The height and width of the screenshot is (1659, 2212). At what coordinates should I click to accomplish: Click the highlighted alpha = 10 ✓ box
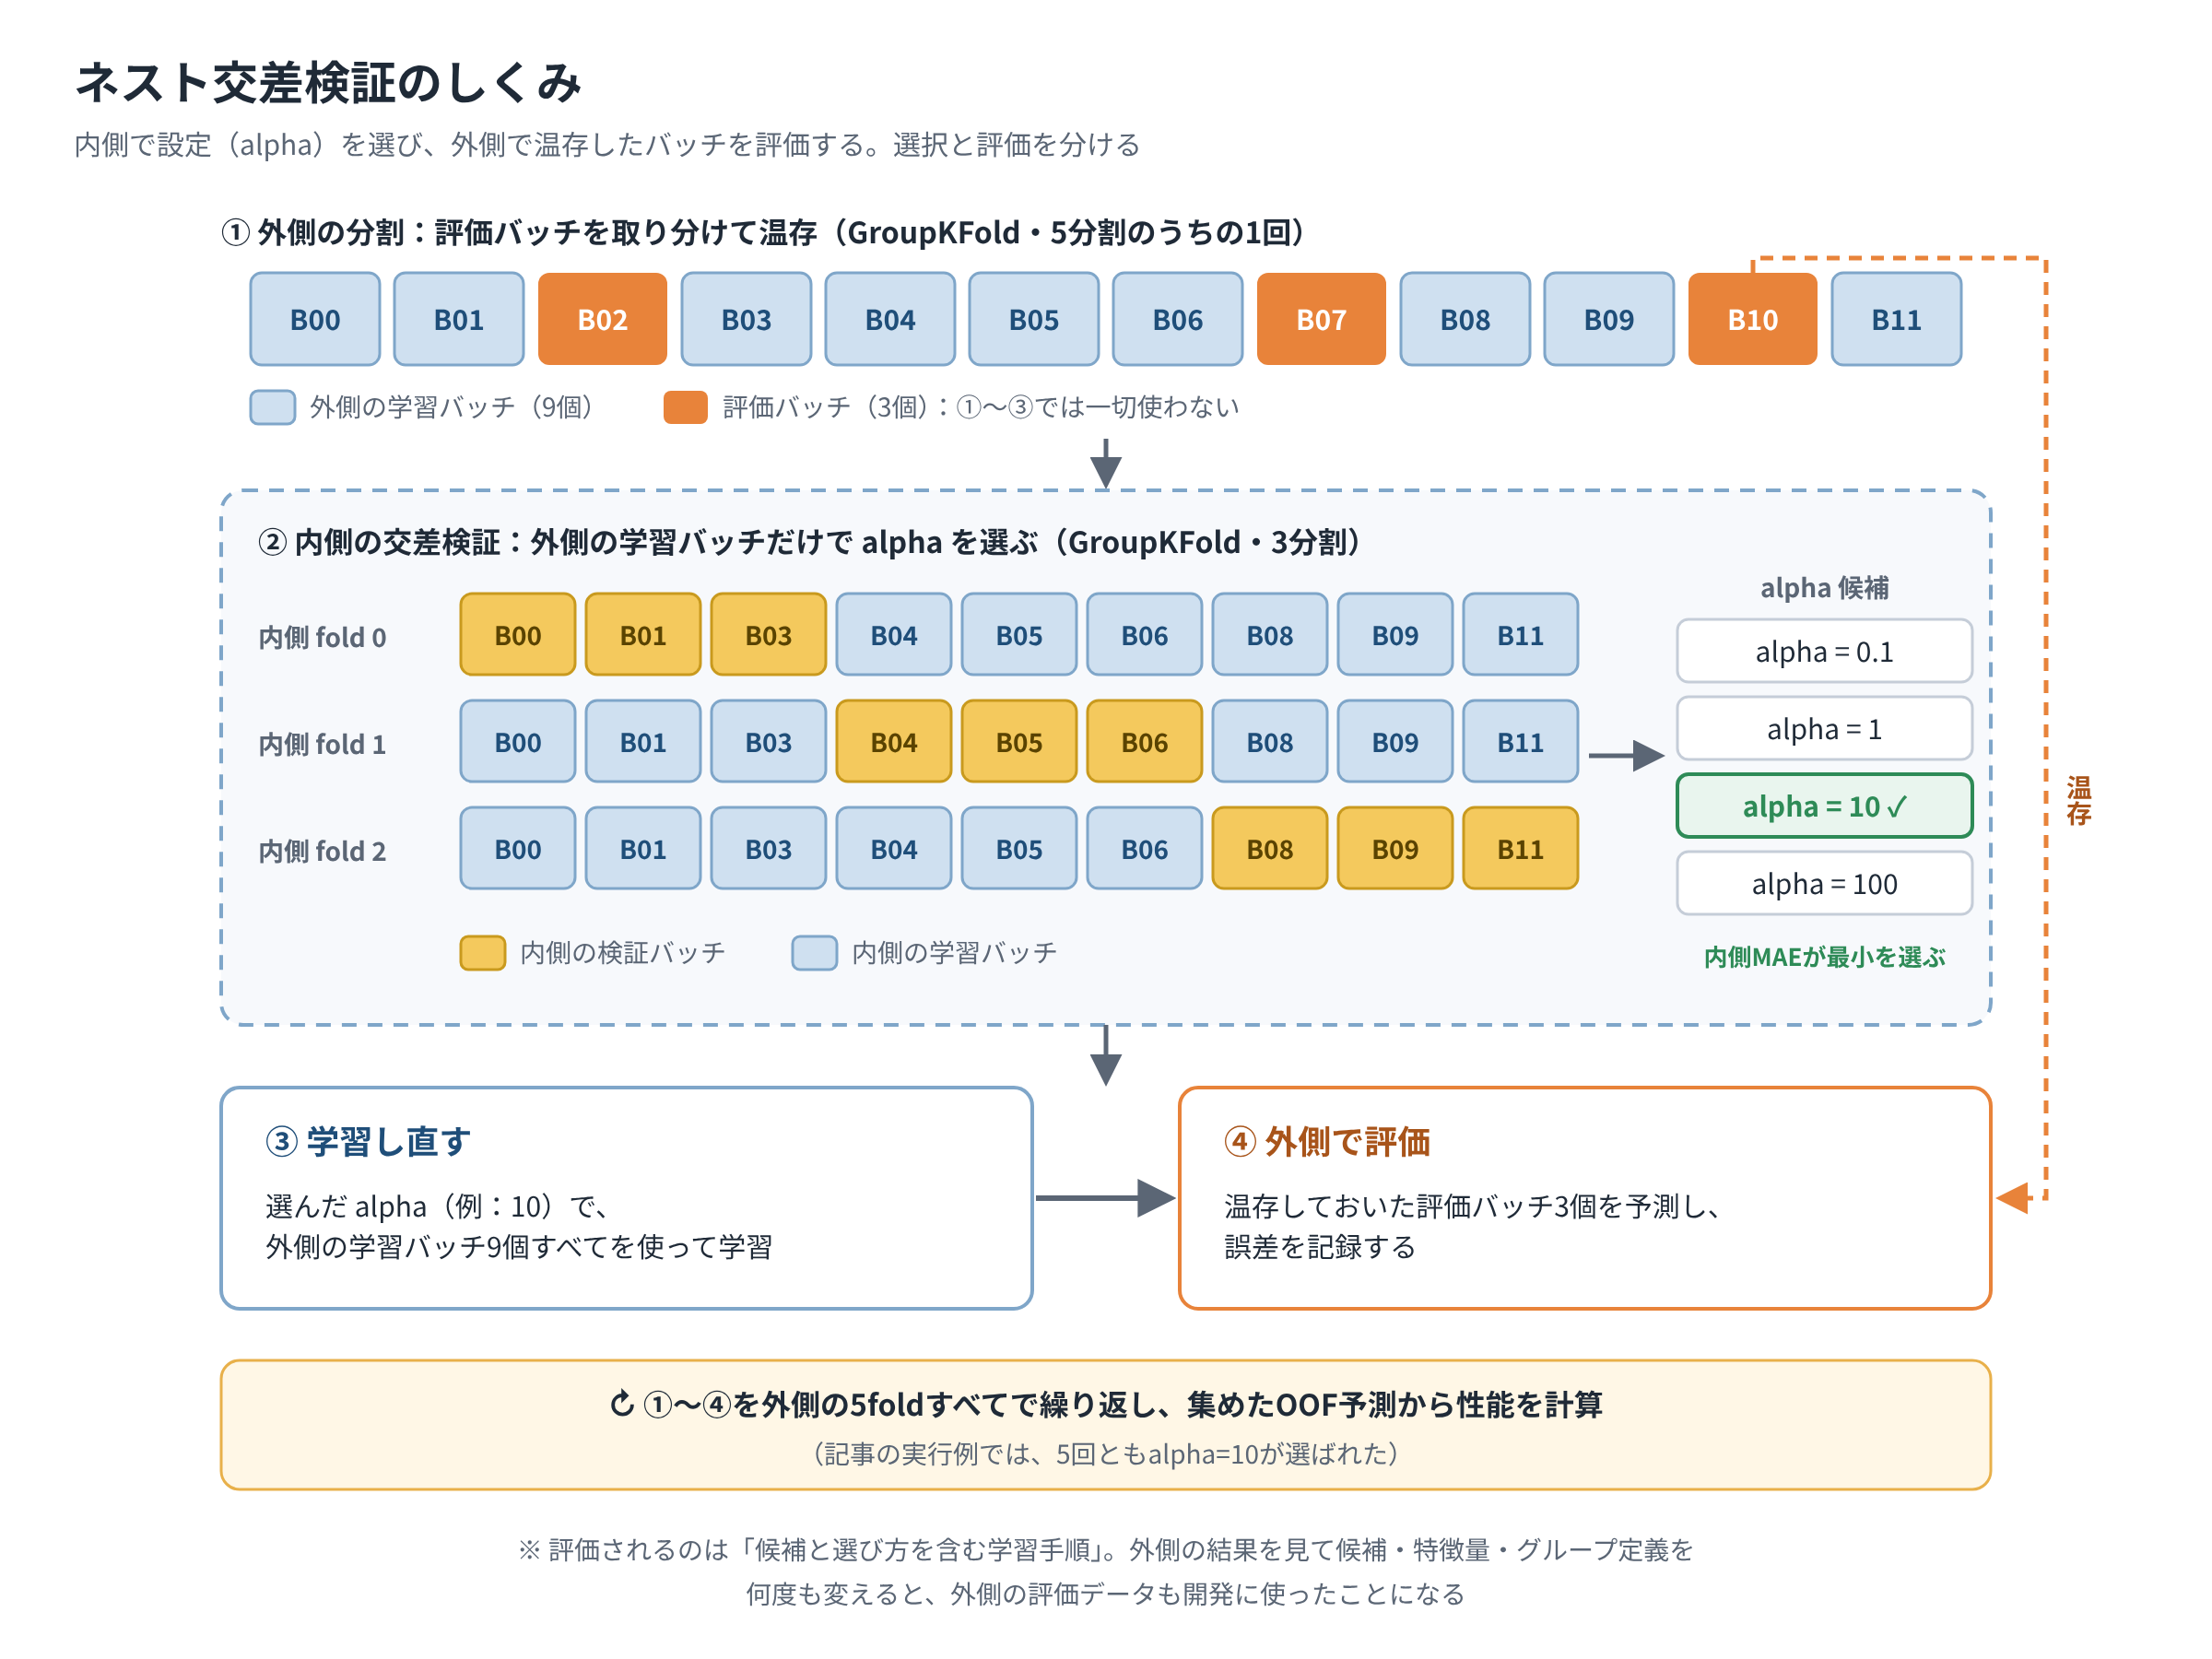click(1824, 805)
